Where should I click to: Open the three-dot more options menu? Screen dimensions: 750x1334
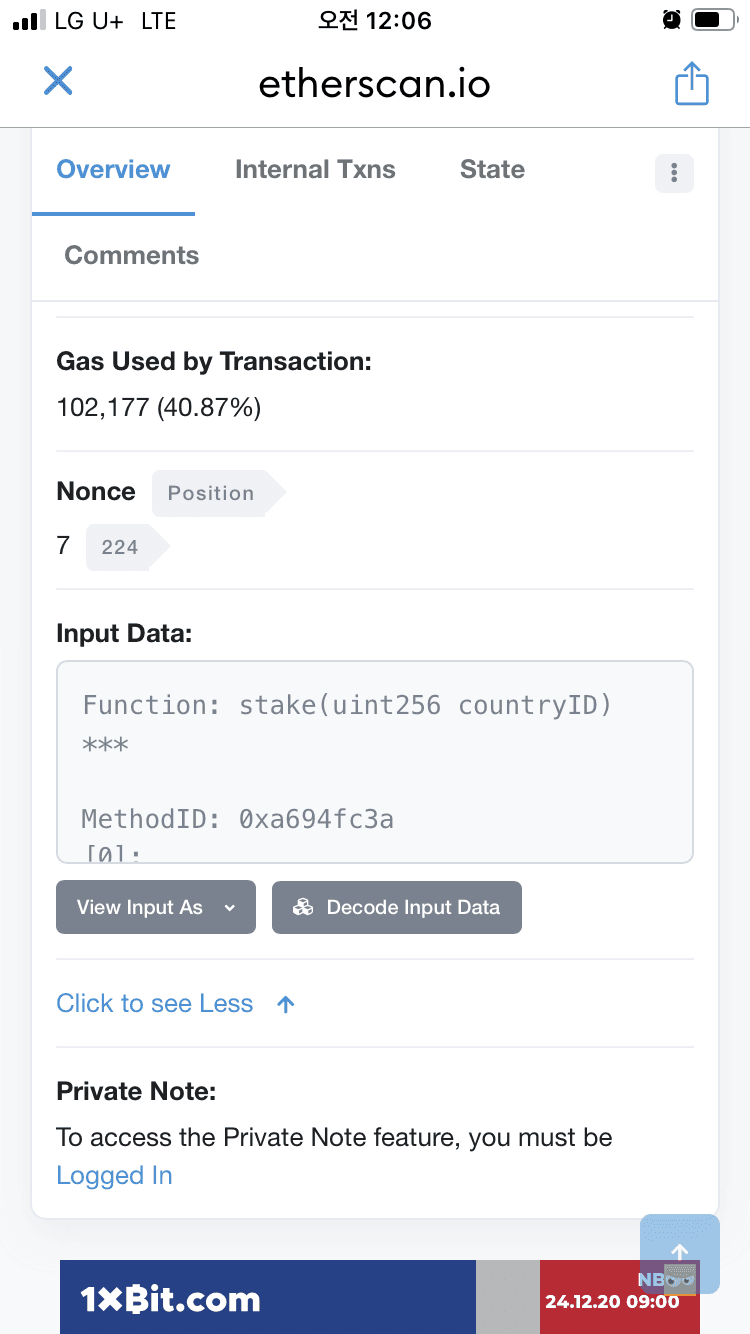click(x=674, y=173)
